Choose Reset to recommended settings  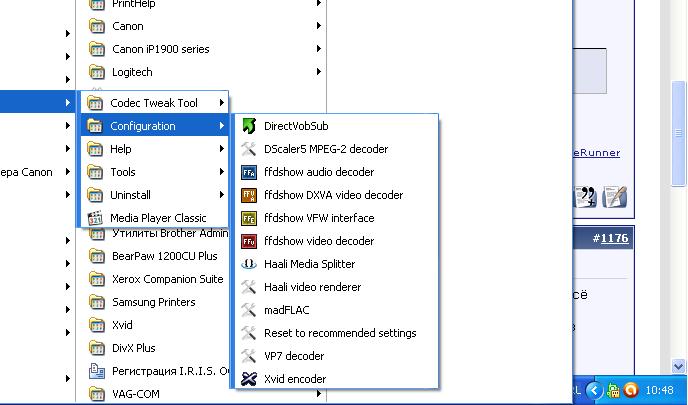tap(339, 333)
